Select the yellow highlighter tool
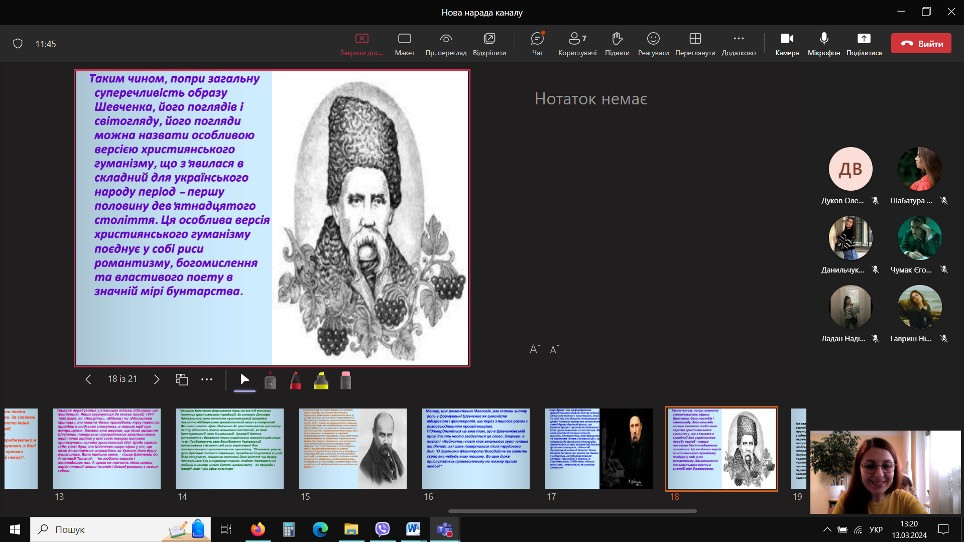This screenshot has height=542, width=964. tap(321, 380)
